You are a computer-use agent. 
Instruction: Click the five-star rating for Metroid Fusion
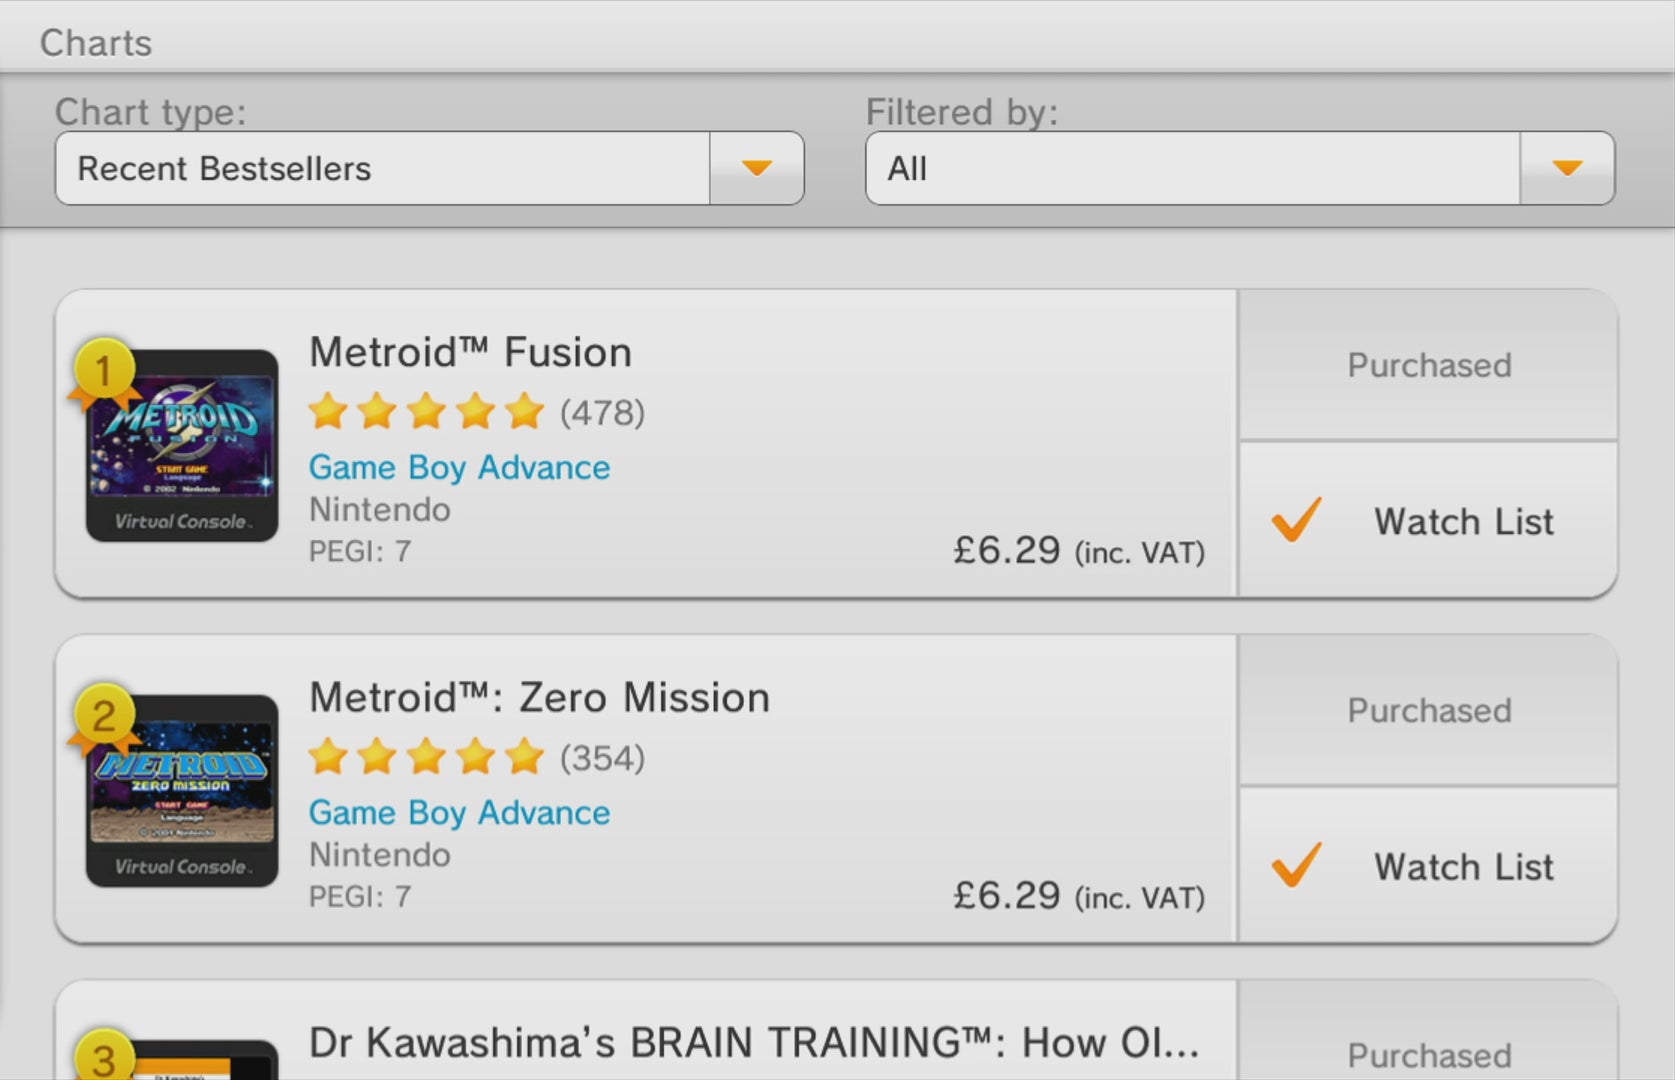tap(426, 411)
